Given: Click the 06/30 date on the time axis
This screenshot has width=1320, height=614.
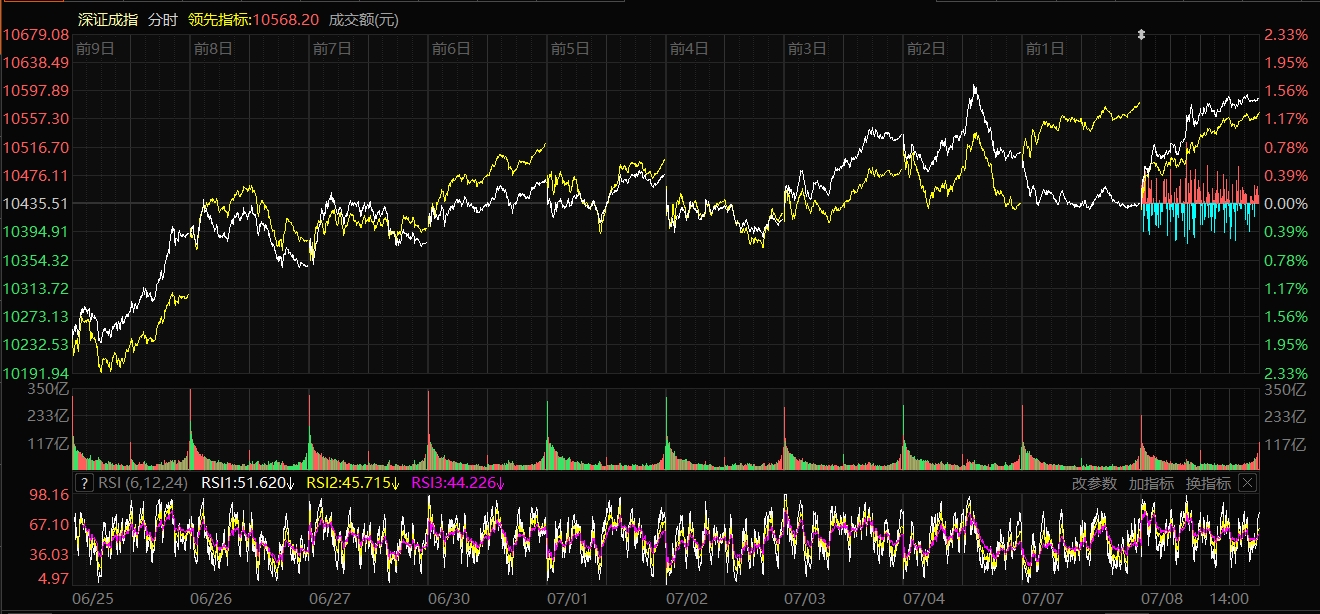Looking at the screenshot, I should (x=449, y=598).
